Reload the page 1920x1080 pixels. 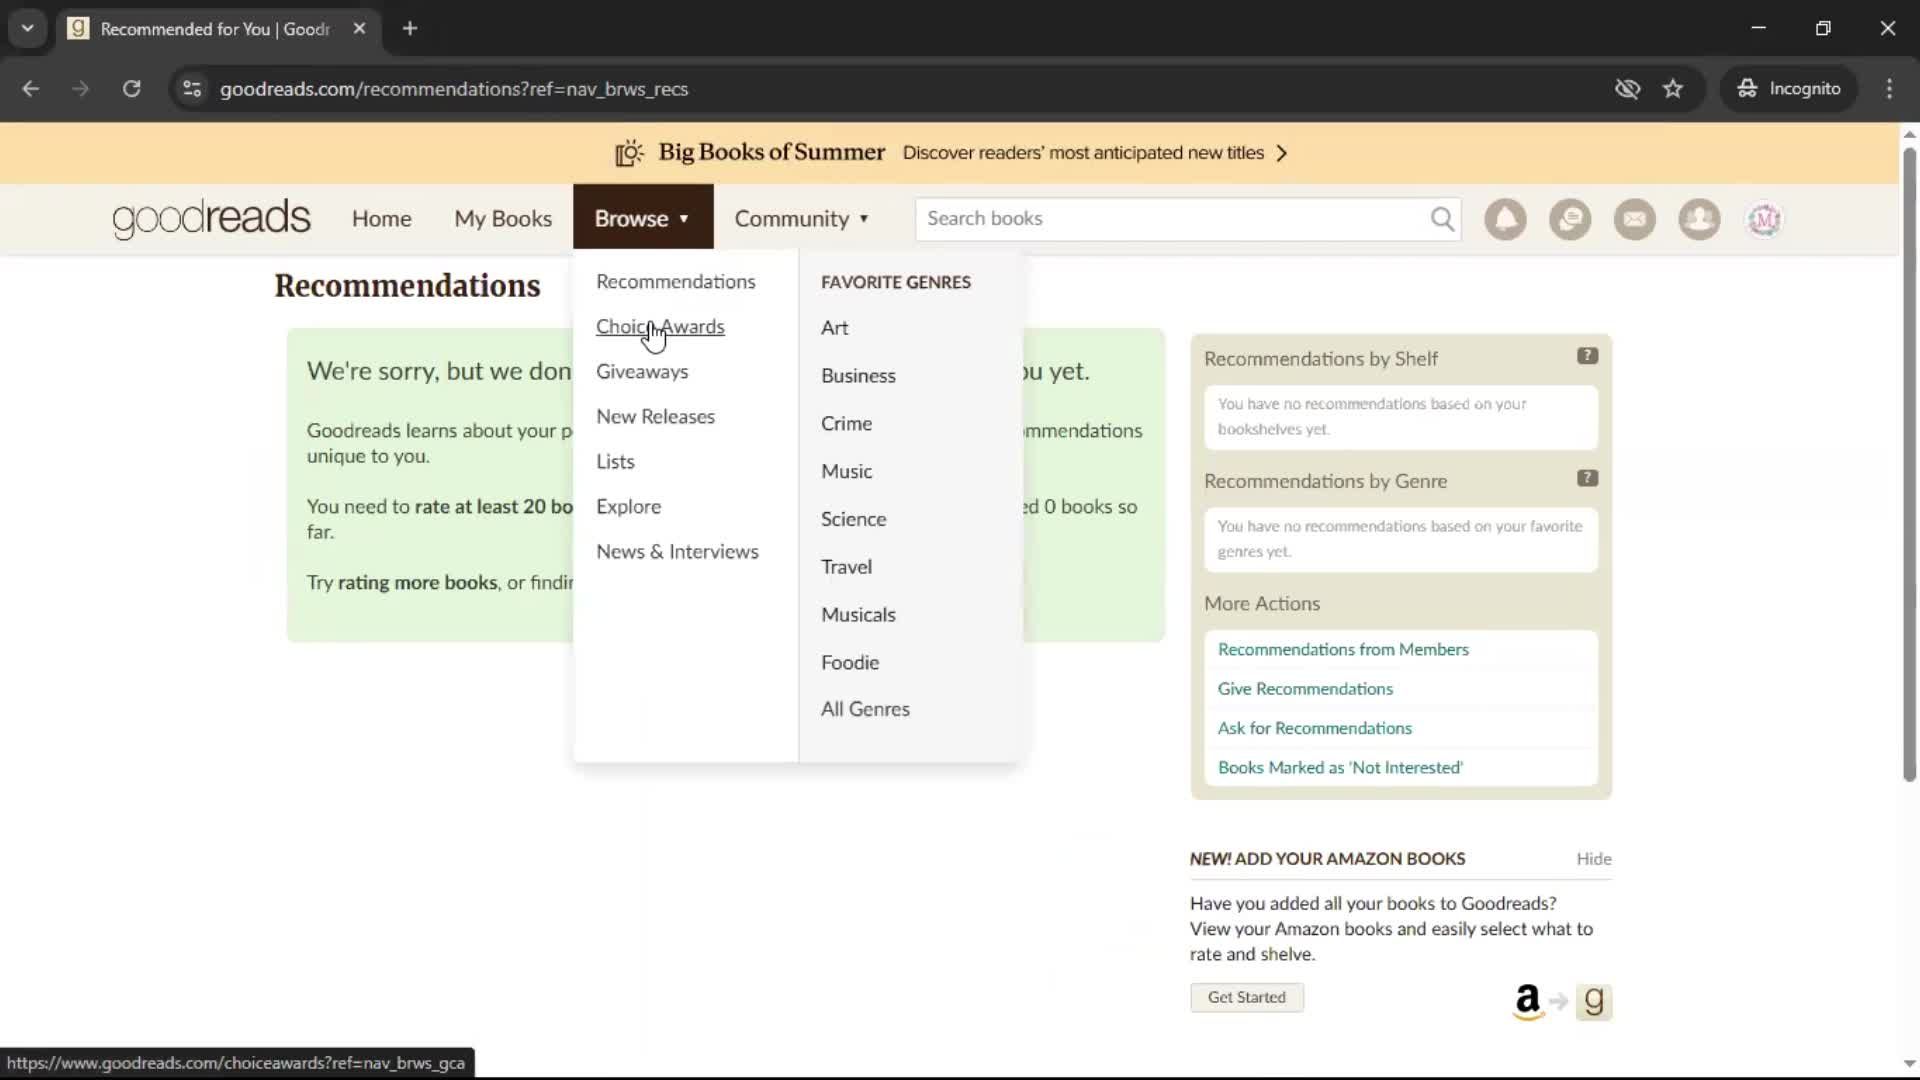[x=131, y=89]
